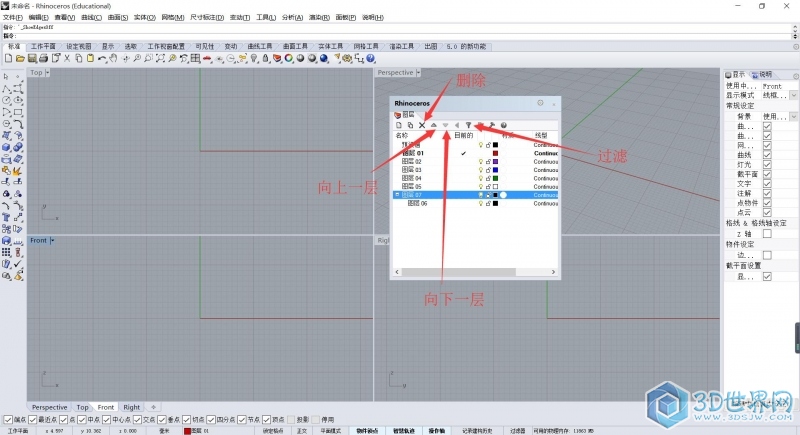Screen dimensions: 800x435
Task: Toggle the 四分点 osnap checkbox
Action: pos(211,420)
